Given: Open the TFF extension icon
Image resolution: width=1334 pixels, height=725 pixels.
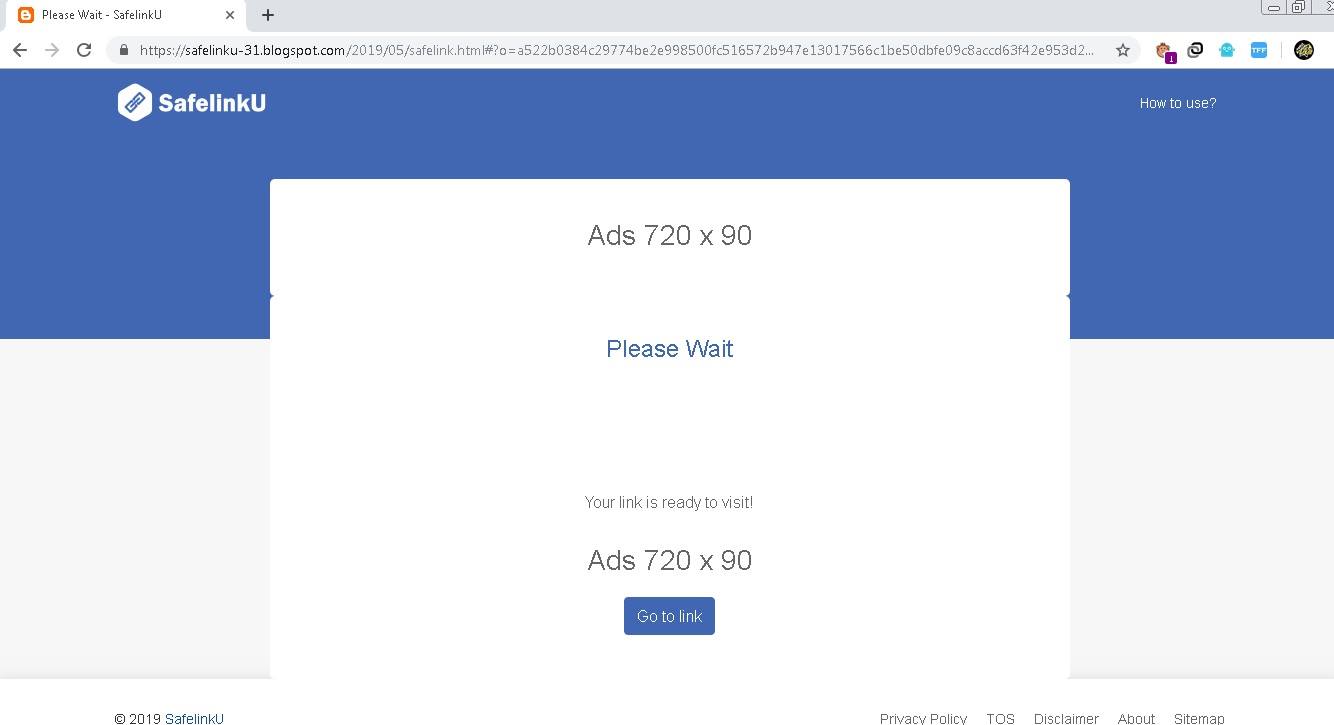Looking at the screenshot, I should [x=1259, y=50].
